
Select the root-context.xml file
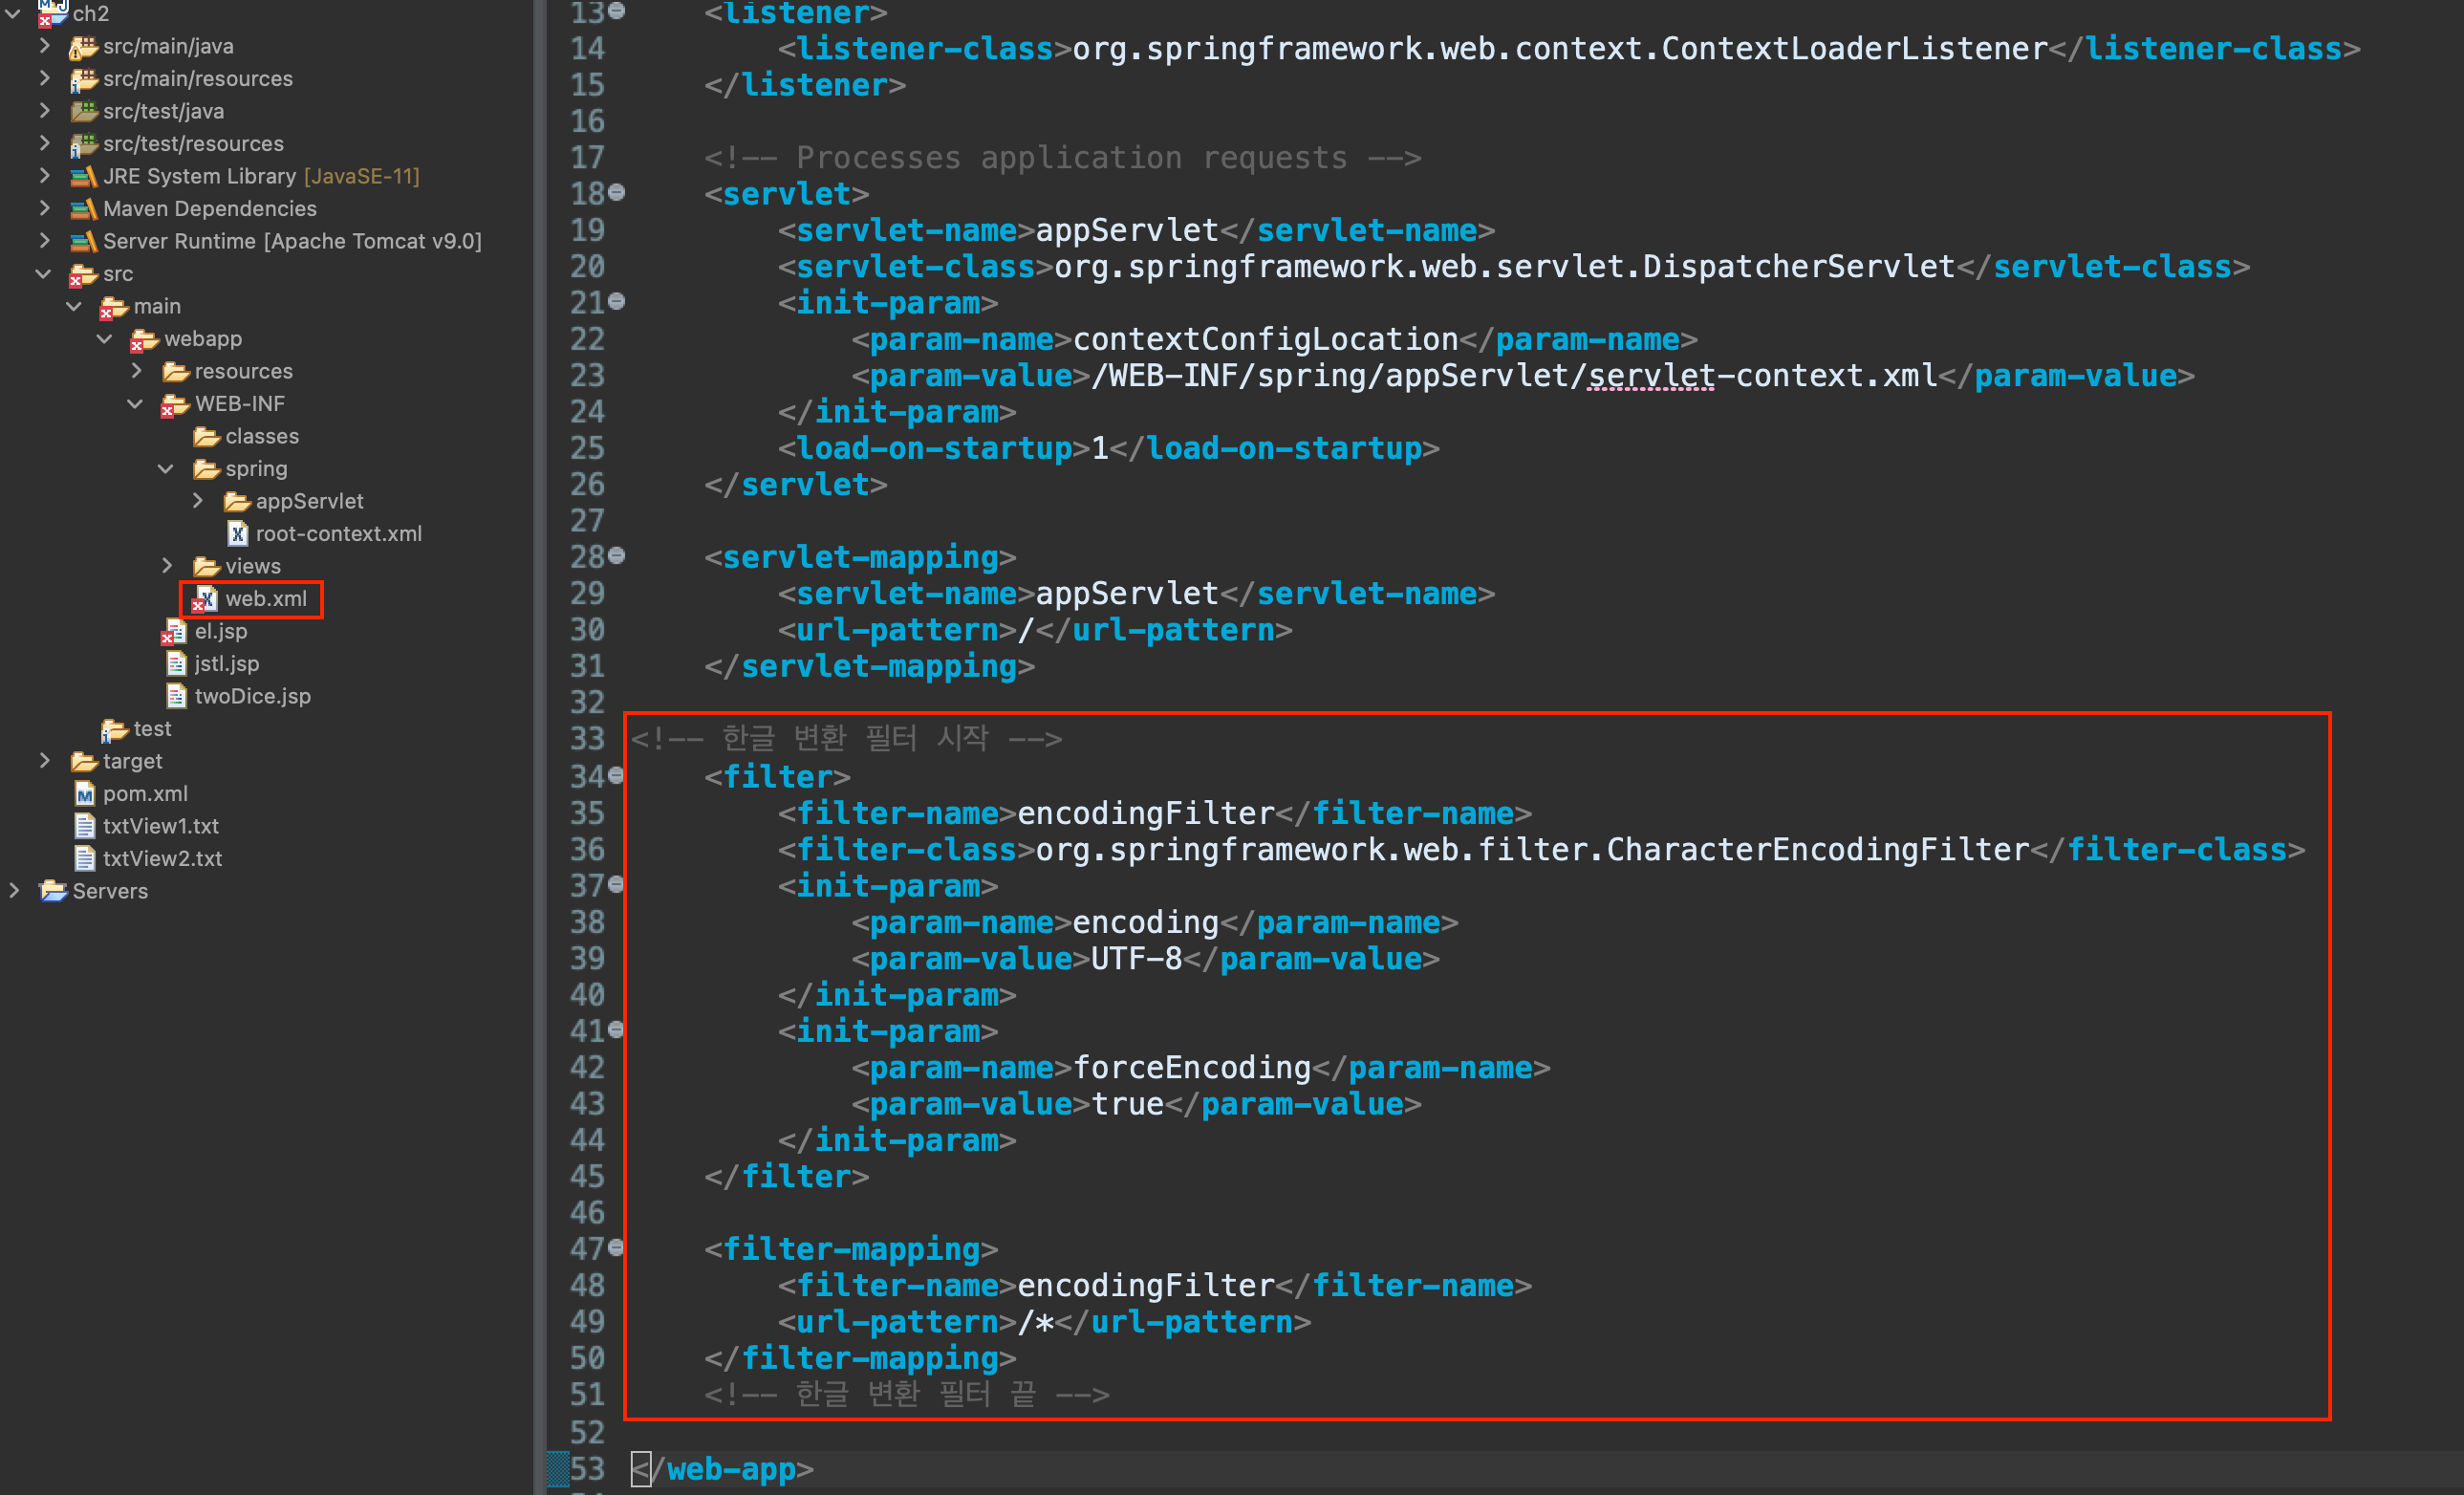(338, 534)
